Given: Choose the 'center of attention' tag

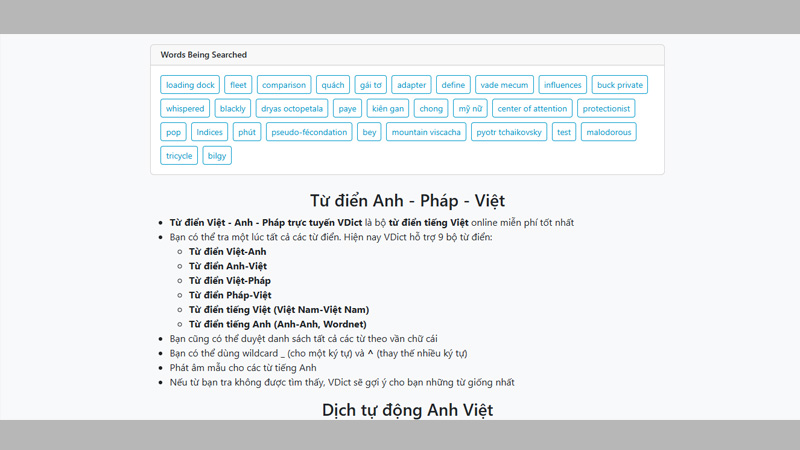Looking at the screenshot, I should point(532,108).
